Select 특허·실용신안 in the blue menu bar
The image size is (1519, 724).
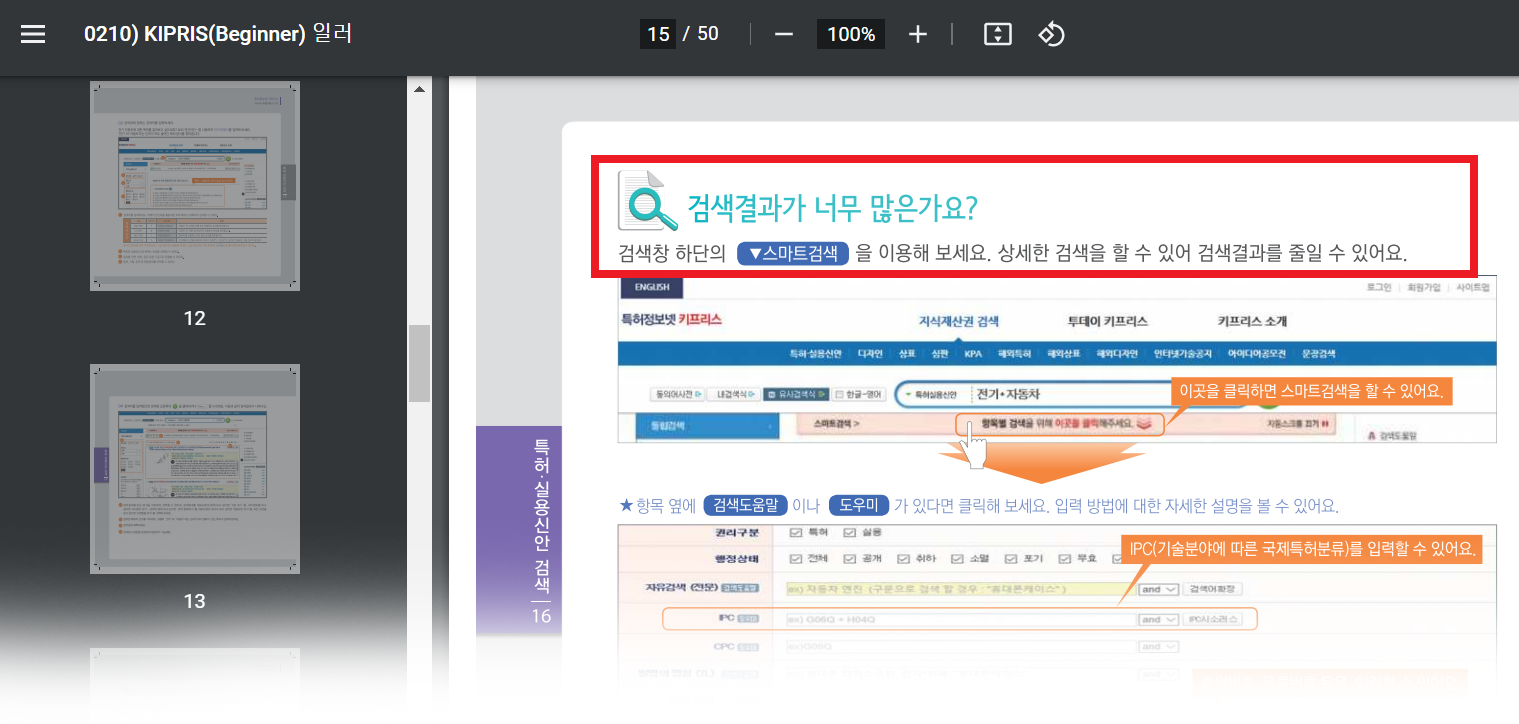click(x=815, y=354)
